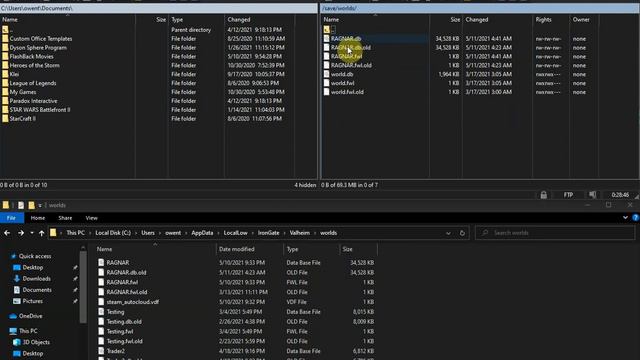640x360 pixels.
Task: Open the Home ribbon tab in File Explorer
Action: (x=38, y=218)
